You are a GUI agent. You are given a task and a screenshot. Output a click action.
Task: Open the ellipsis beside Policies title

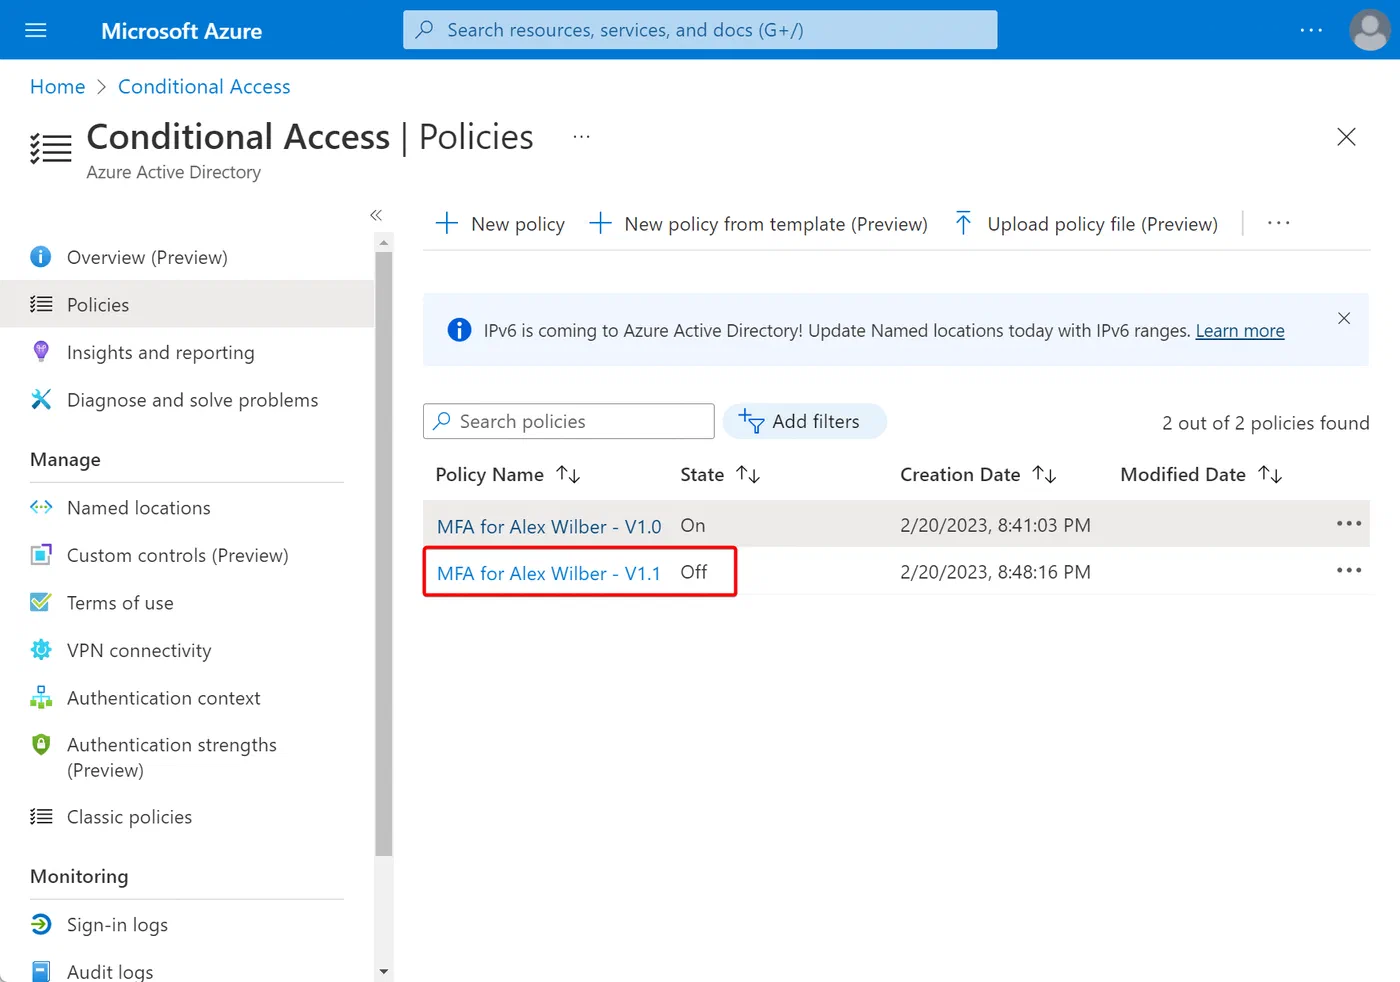(581, 136)
